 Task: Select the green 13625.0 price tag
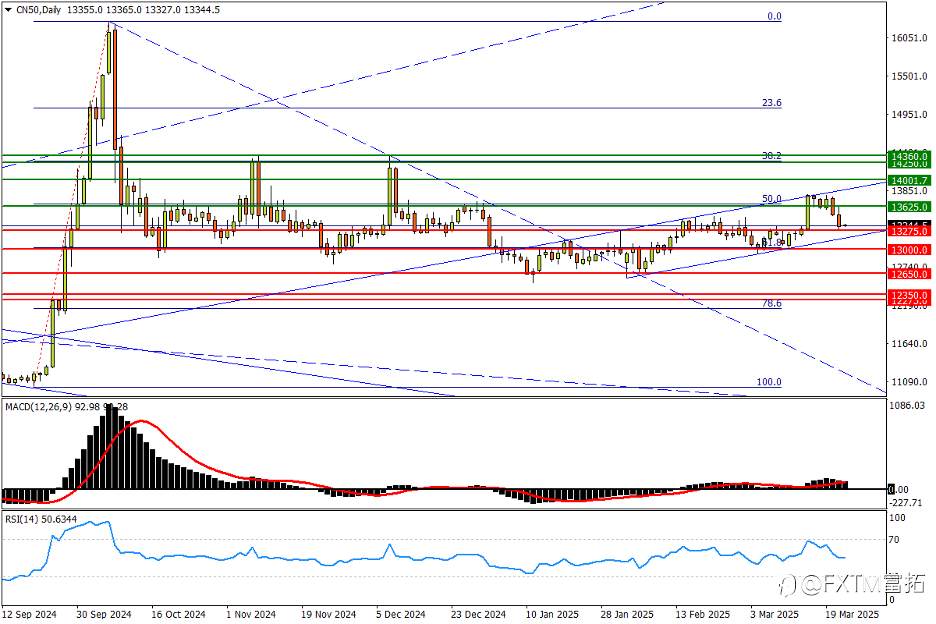[x=909, y=207]
